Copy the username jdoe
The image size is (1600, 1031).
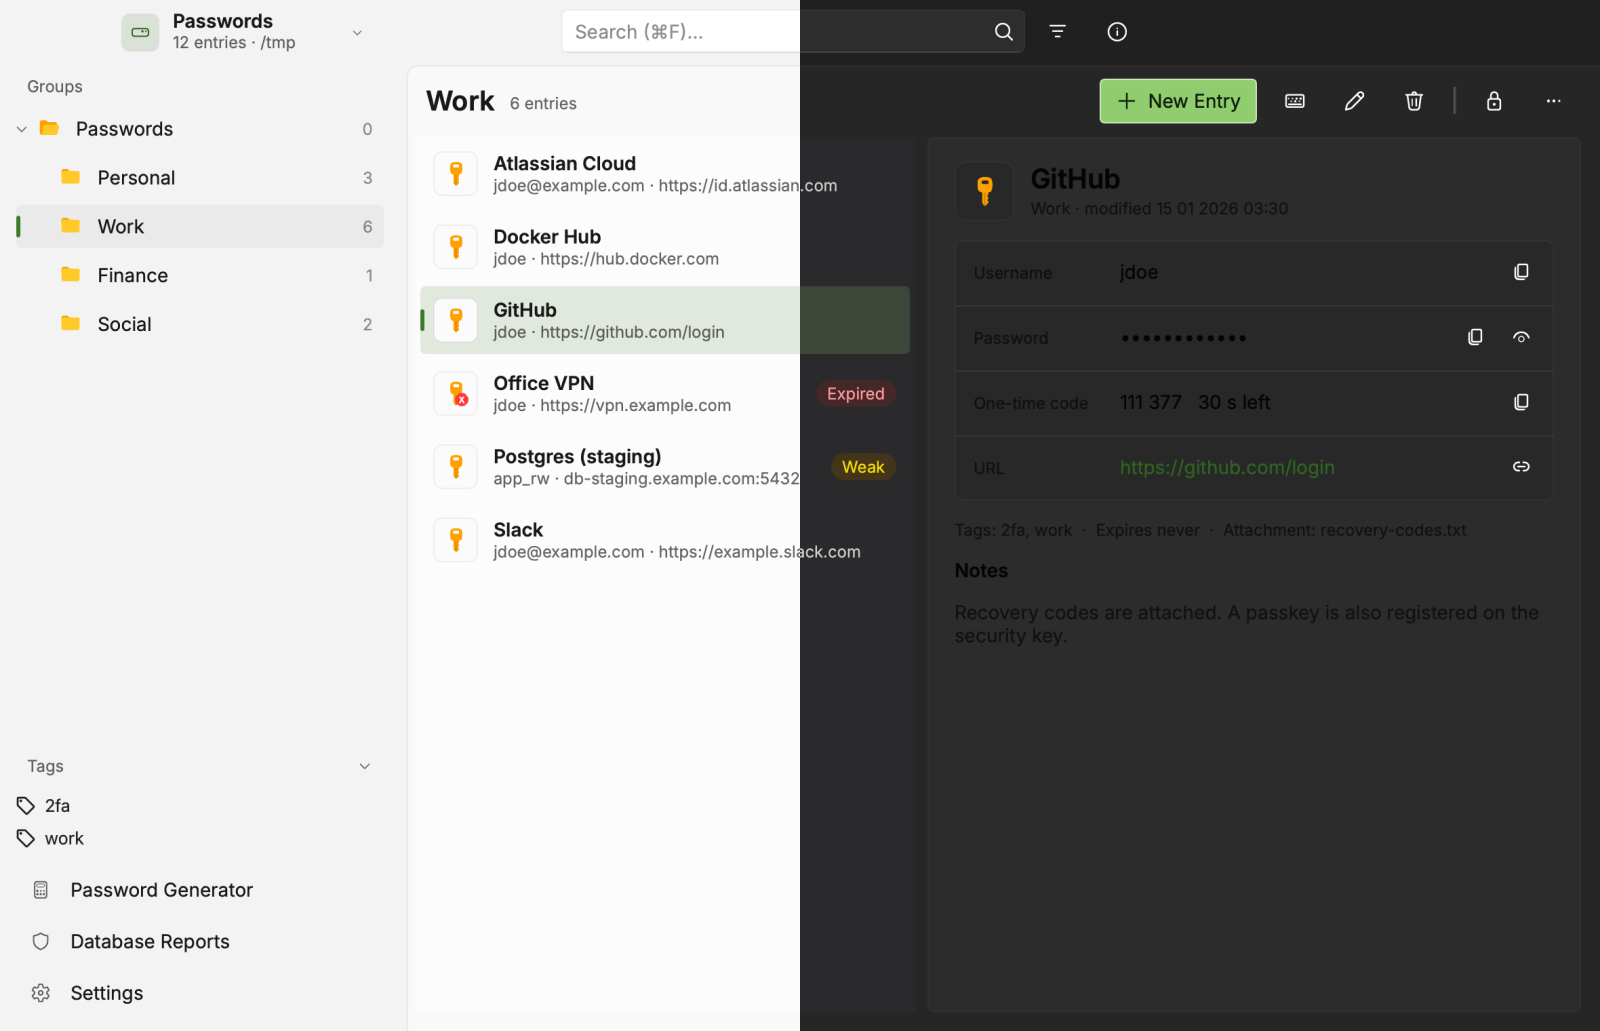pyautogui.click(x=1521, y=272)
